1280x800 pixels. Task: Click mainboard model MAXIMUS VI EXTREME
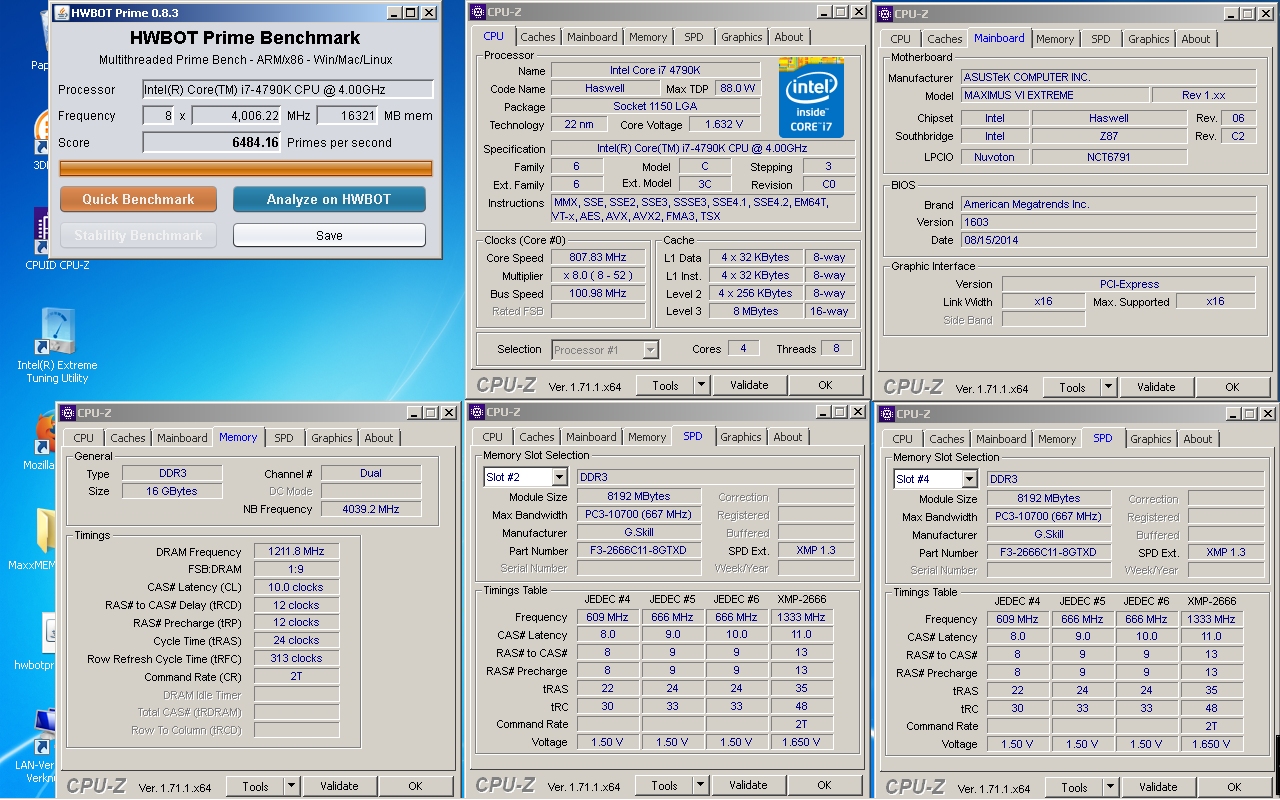tap(1054, 95)
